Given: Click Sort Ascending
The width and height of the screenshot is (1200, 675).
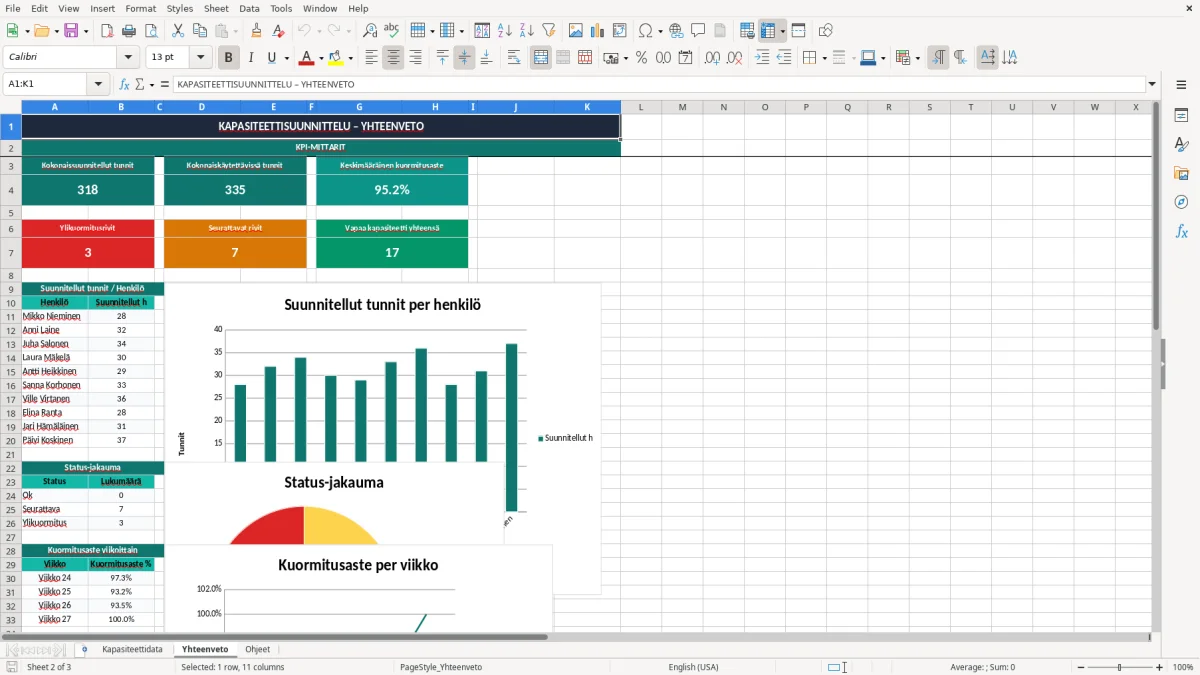Looking at the screenshot, I should 505,31.
